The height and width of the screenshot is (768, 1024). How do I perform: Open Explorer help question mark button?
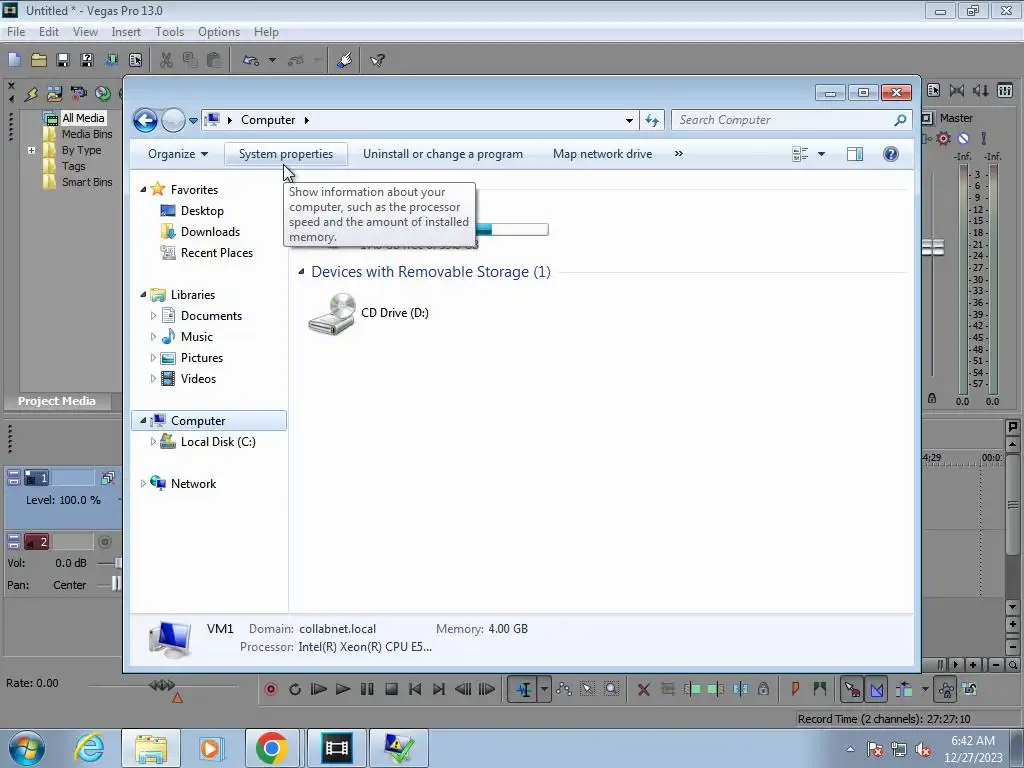click(x=890, y=154)
